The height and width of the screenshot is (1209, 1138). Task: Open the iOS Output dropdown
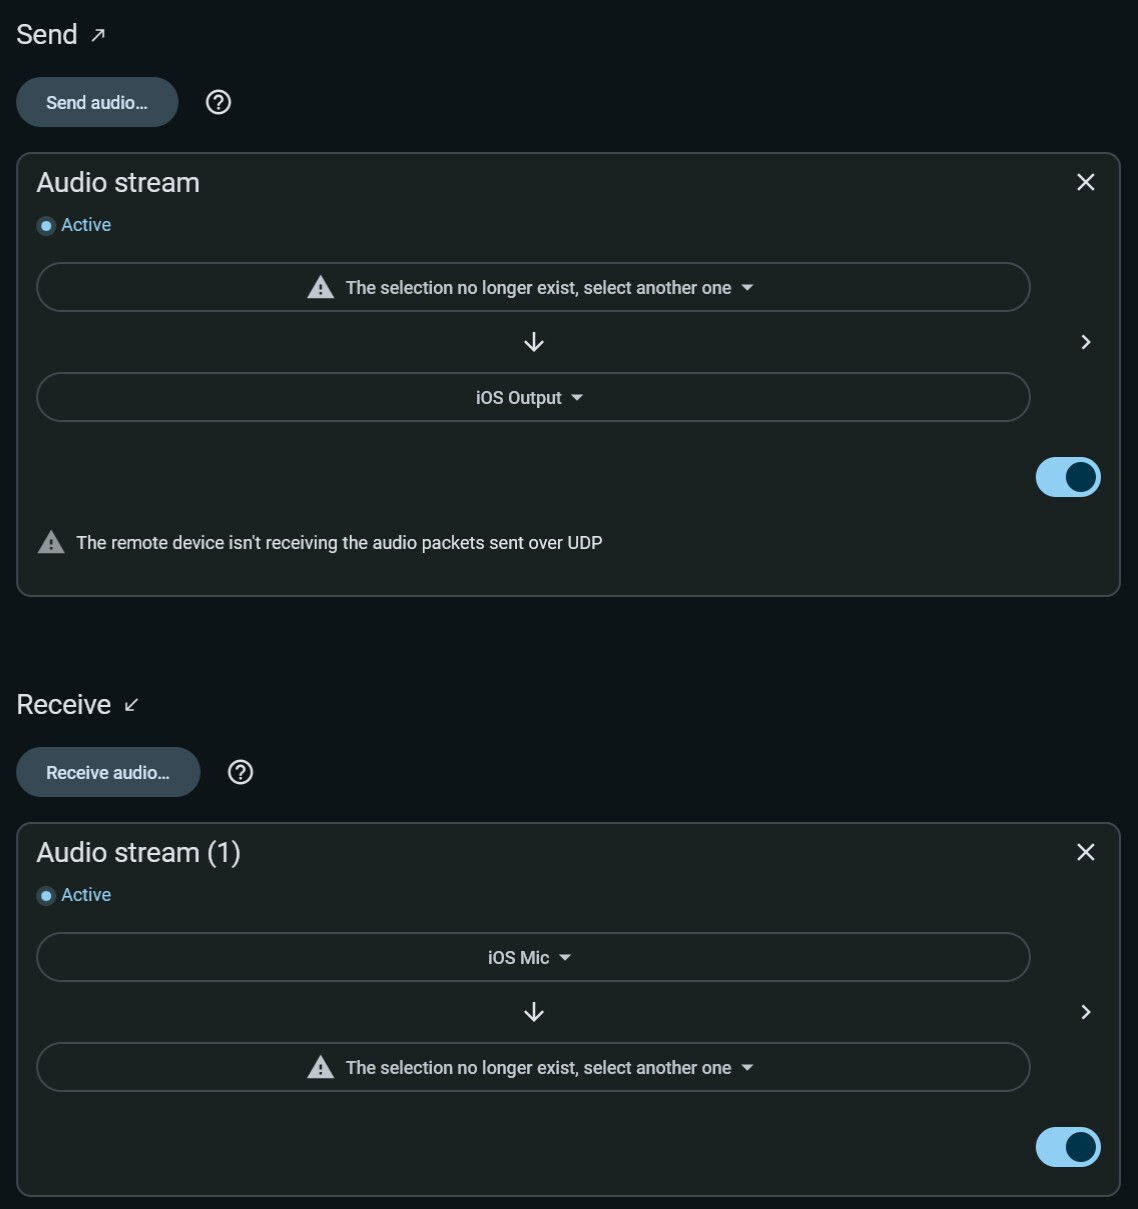click(x=532, y=398)
